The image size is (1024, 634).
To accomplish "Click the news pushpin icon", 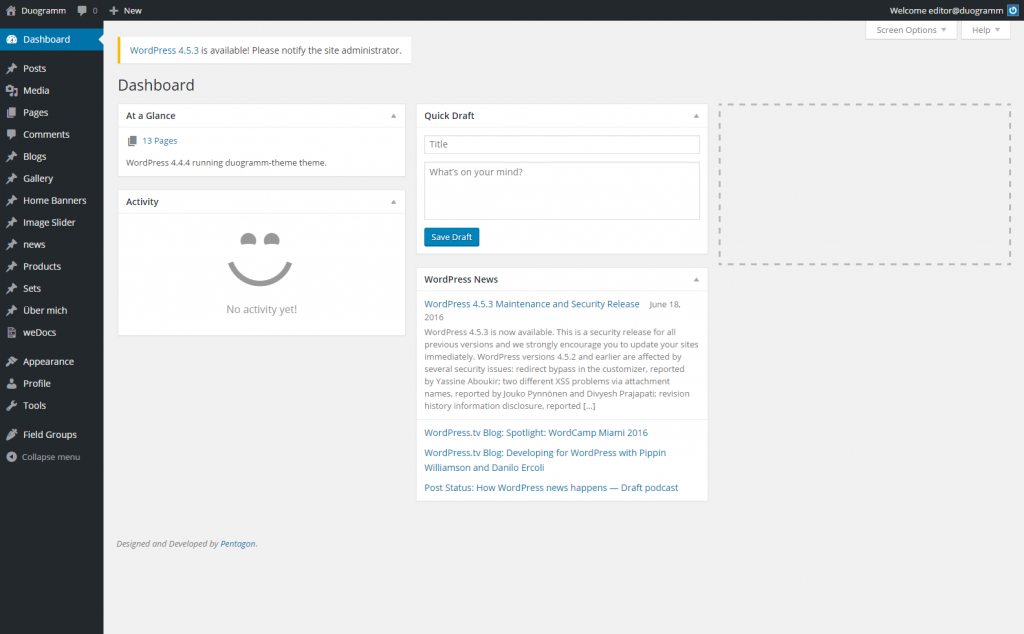I will [11, 245].
